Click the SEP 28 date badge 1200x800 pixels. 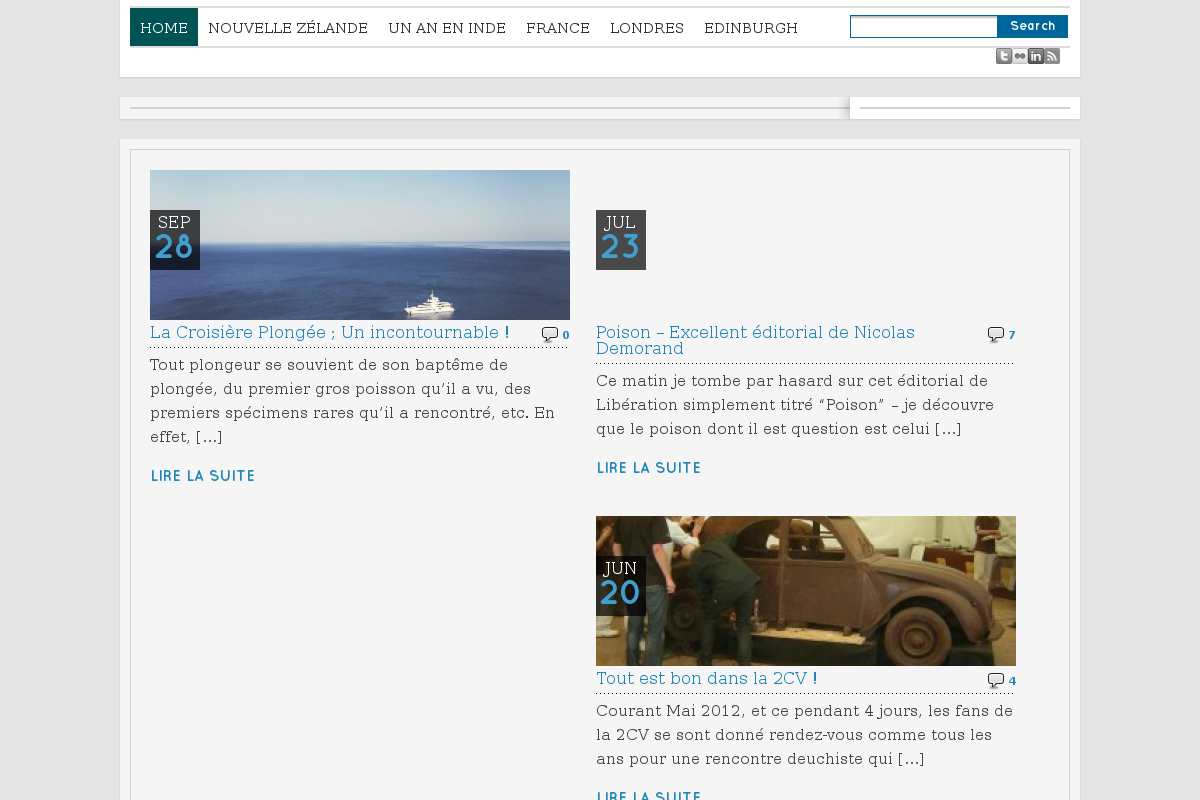point(175,240)
